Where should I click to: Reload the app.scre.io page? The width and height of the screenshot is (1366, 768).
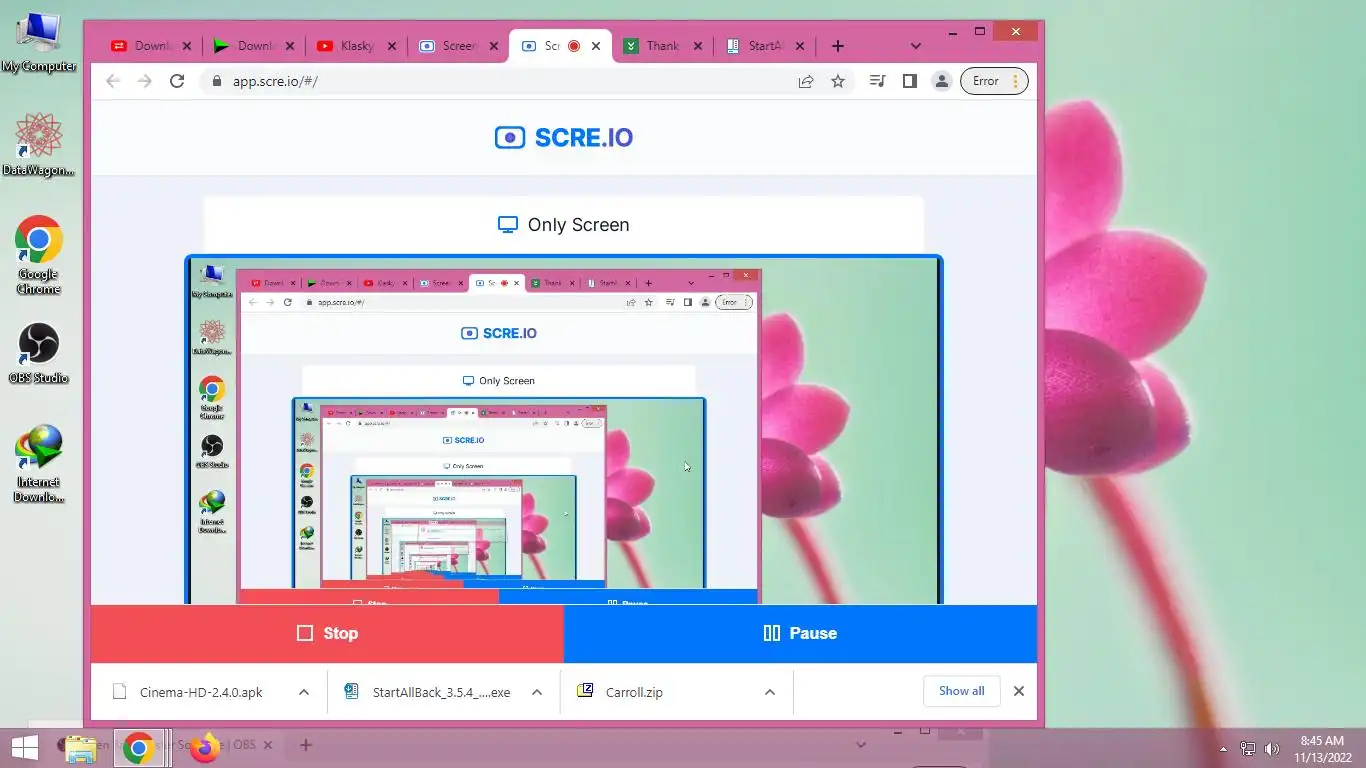[177, 81]
